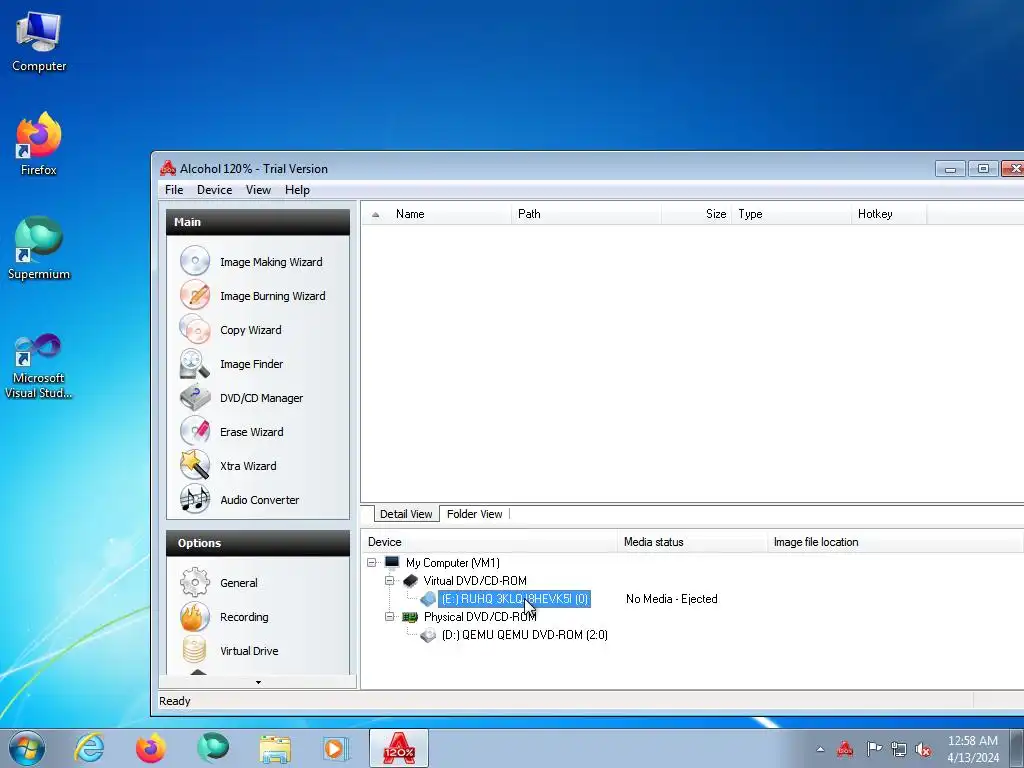Open the Help menu
Screen dimensions: 1024x768
[297, 190]
